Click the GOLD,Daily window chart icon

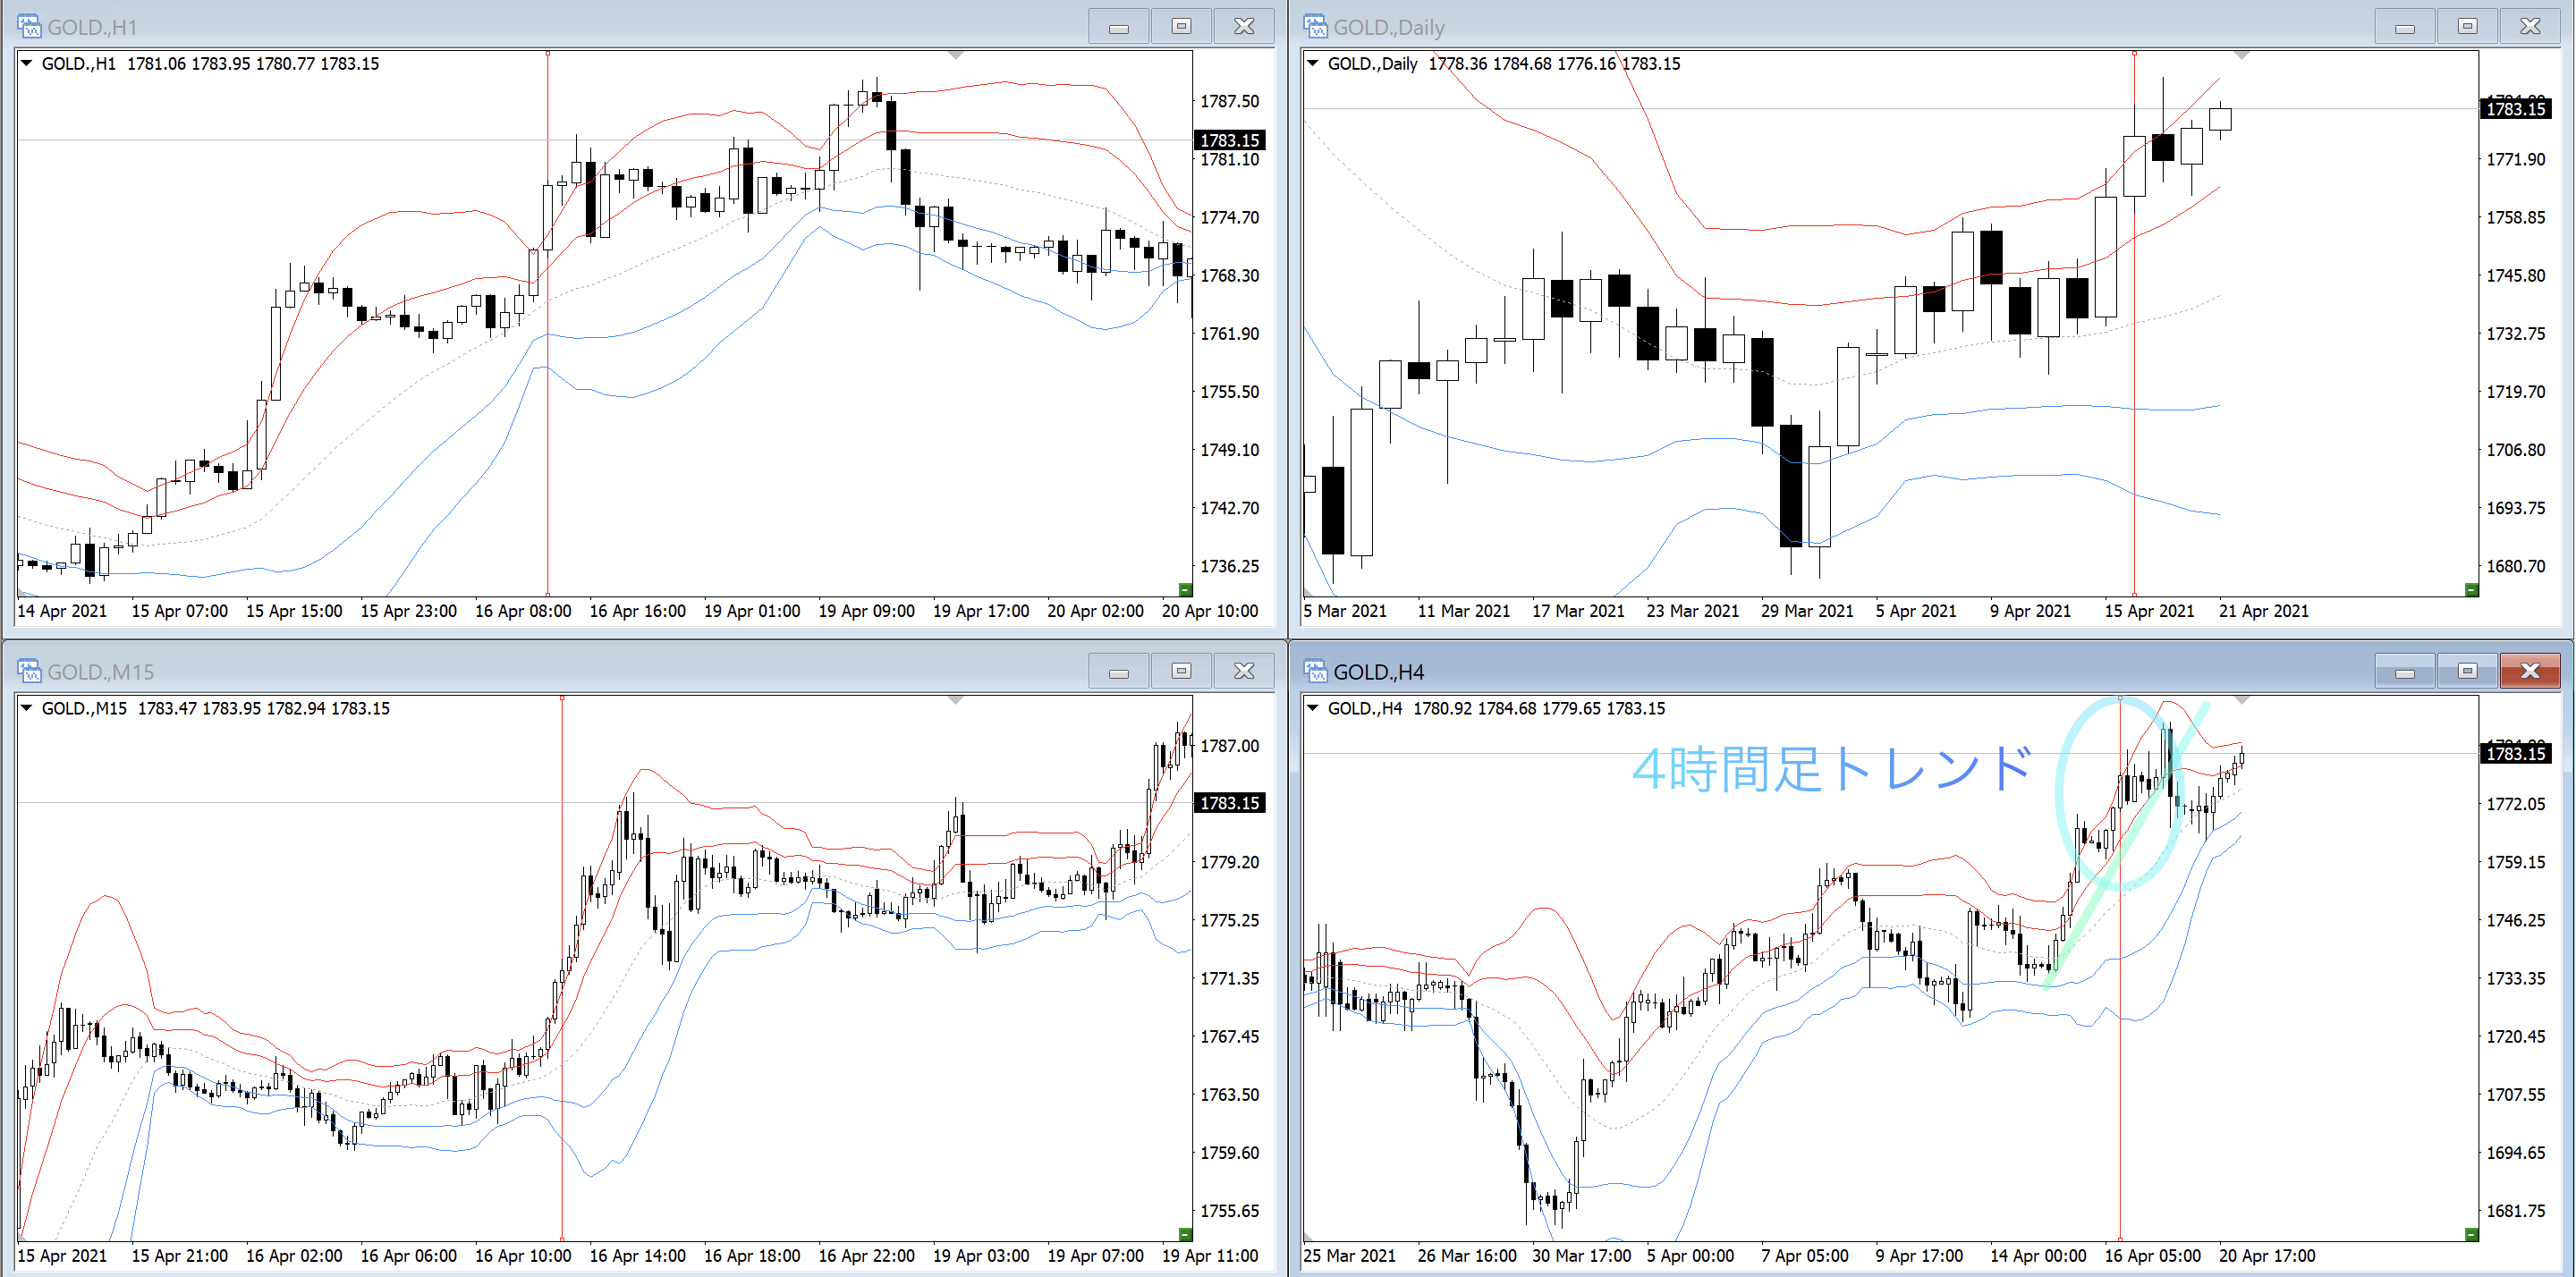pos(1315,26)
